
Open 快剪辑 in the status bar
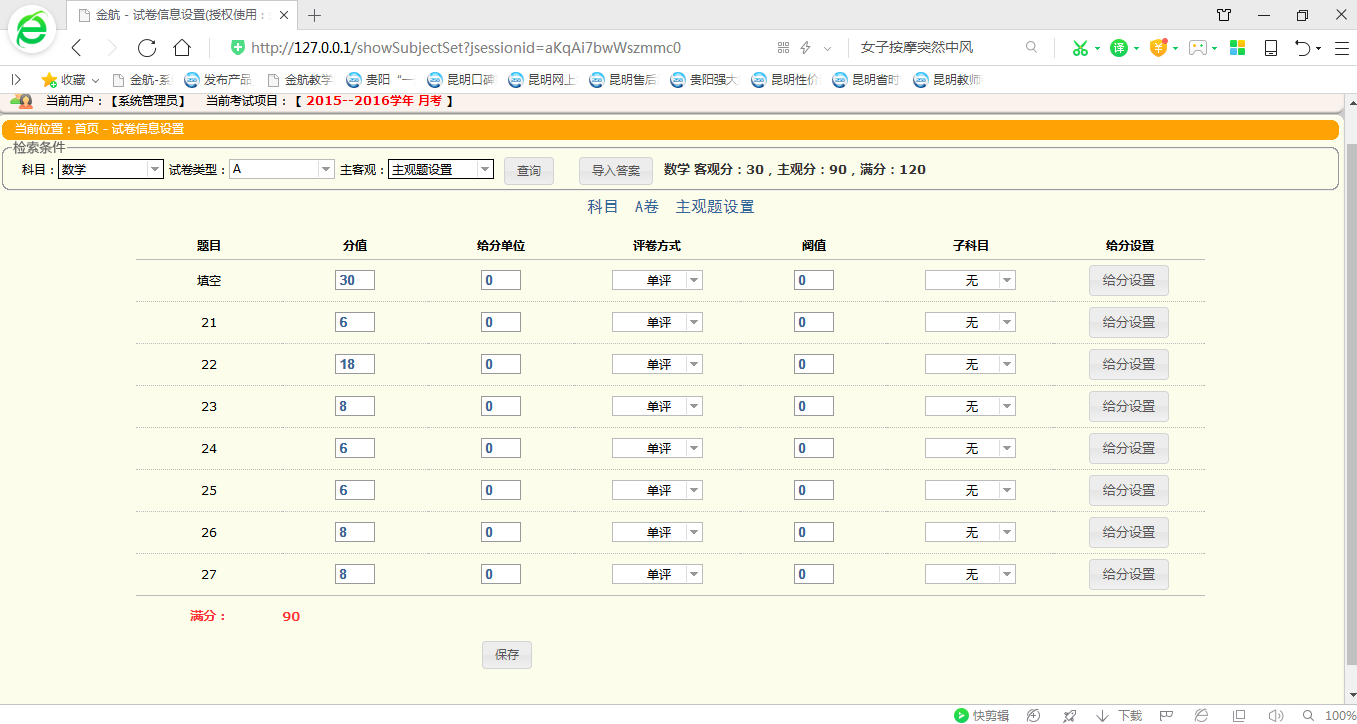[981, 715]
